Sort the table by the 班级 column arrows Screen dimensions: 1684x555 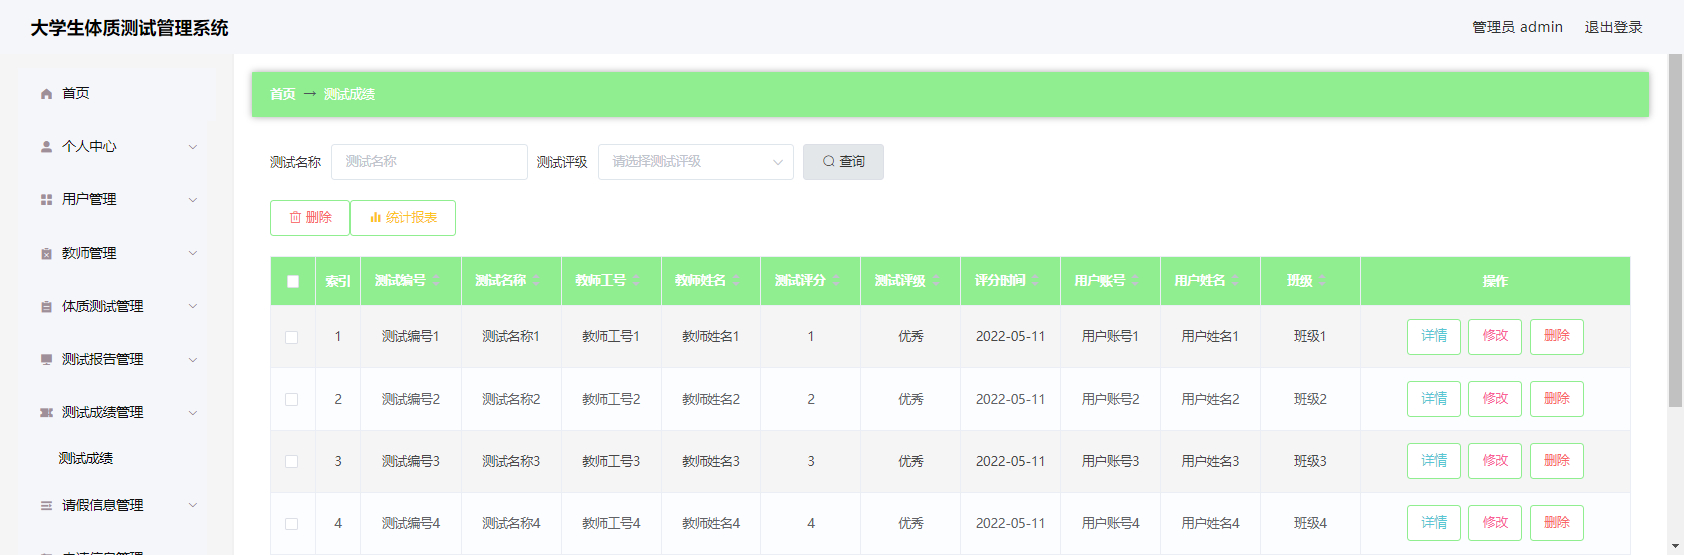[x=1322, y=281]
